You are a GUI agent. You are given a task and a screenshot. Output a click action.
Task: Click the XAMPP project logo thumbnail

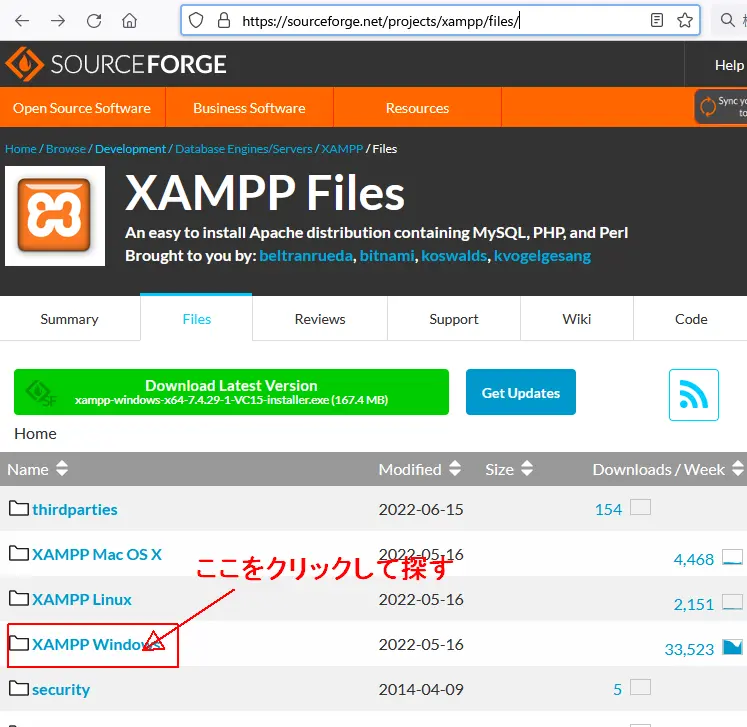(x=55, y=216)
